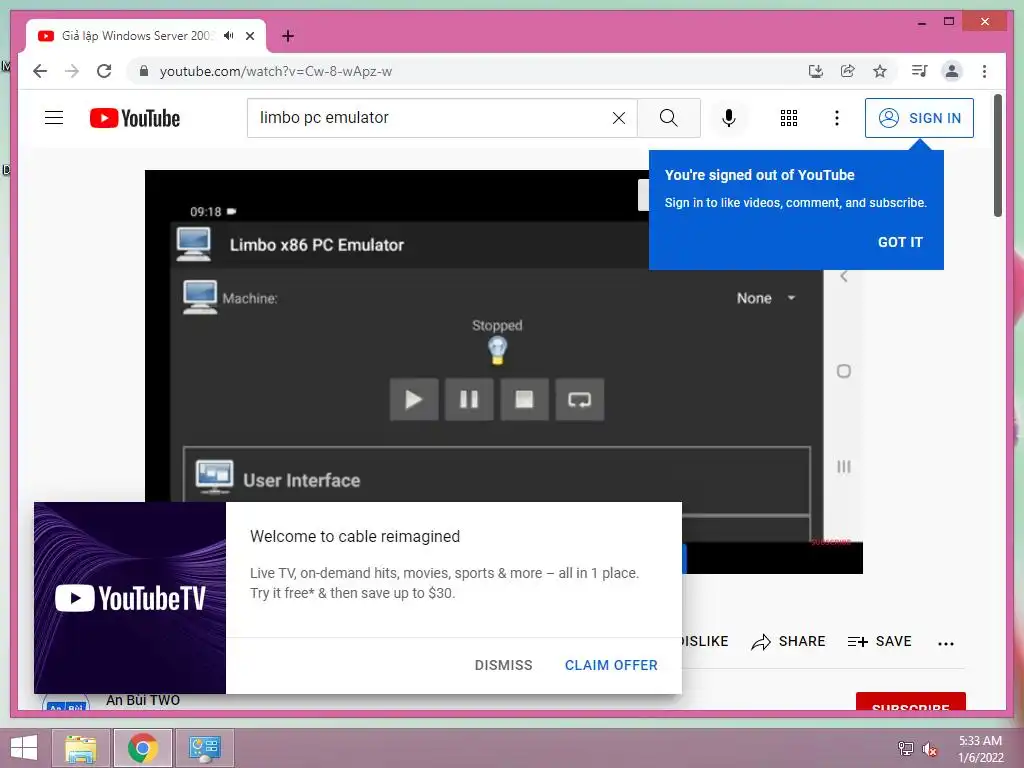The image size is (1024, 768).
Task: Mute tab audio via speaker icon
Action: tap(228, 36)
